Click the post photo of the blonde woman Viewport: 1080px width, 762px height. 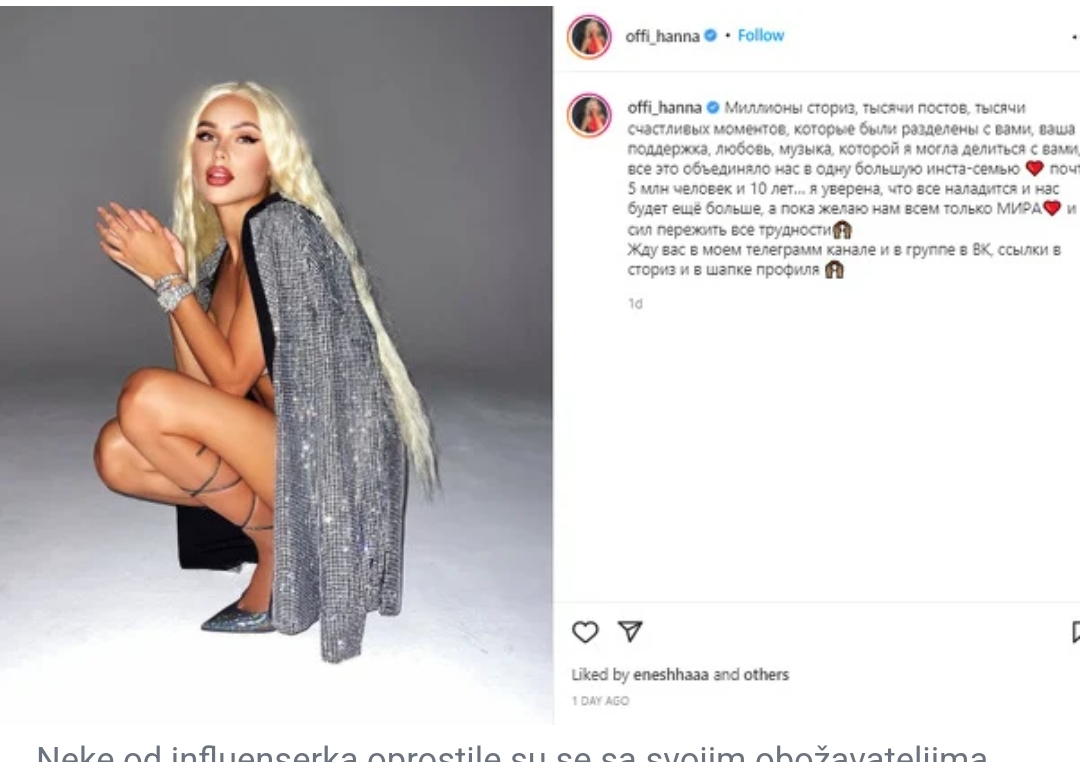coord(276,365)
